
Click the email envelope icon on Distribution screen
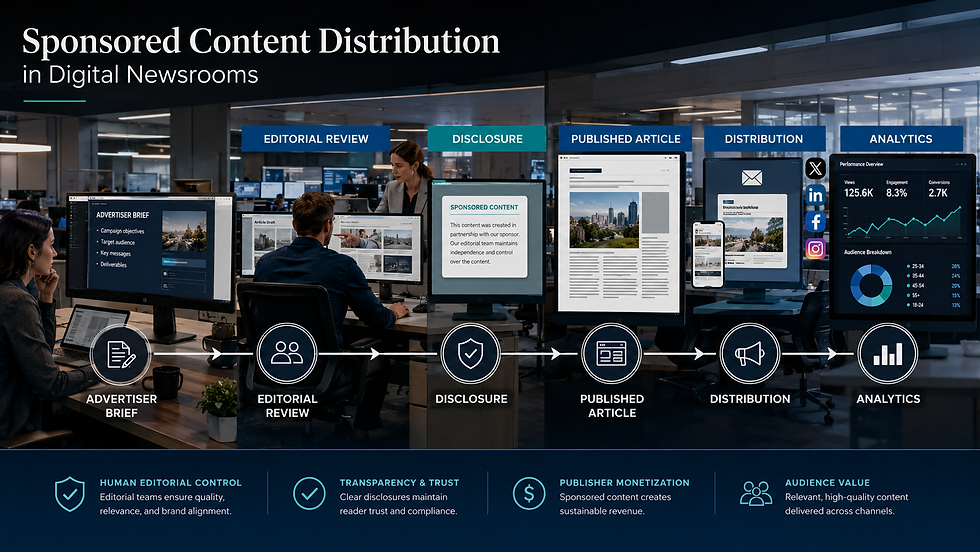click(x=752, y=178)
